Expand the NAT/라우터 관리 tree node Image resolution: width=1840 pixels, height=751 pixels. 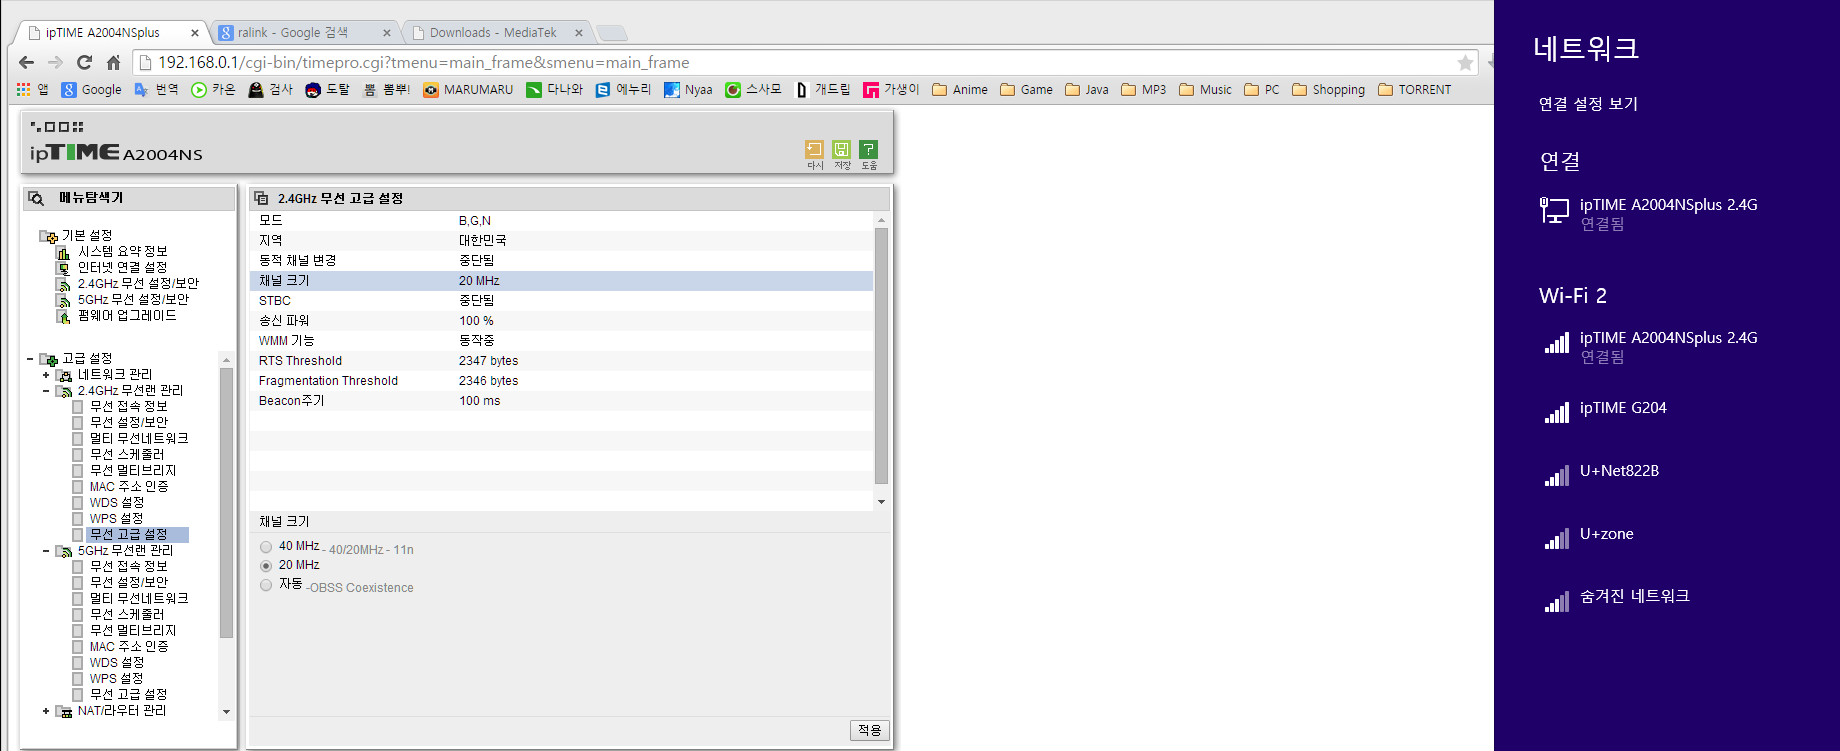click(46, 711)
